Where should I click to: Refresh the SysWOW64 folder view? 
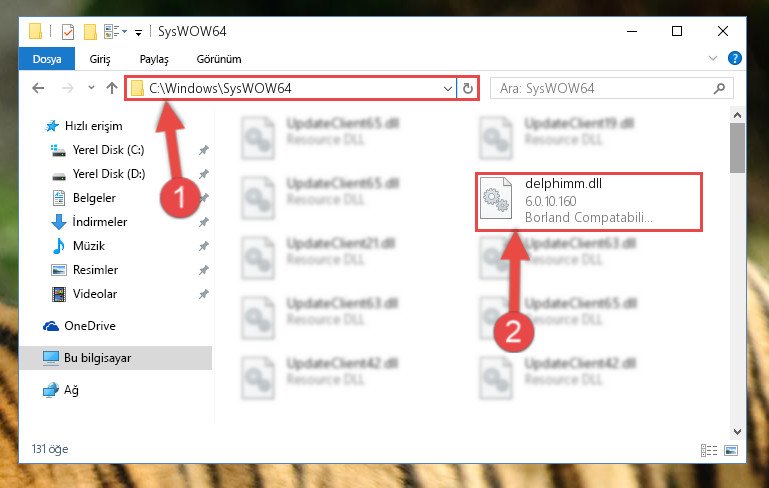[x=468, y=88]
